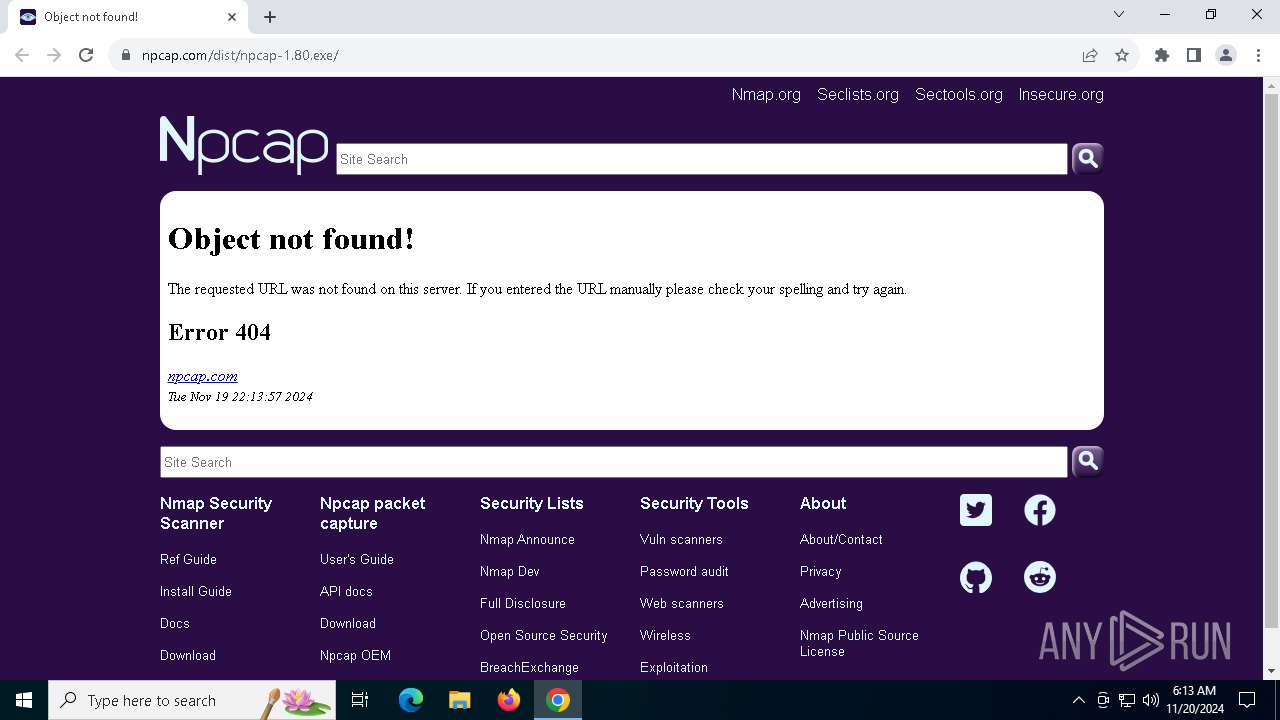Open tab search chevron
1280x720 pixels.
1119,15
